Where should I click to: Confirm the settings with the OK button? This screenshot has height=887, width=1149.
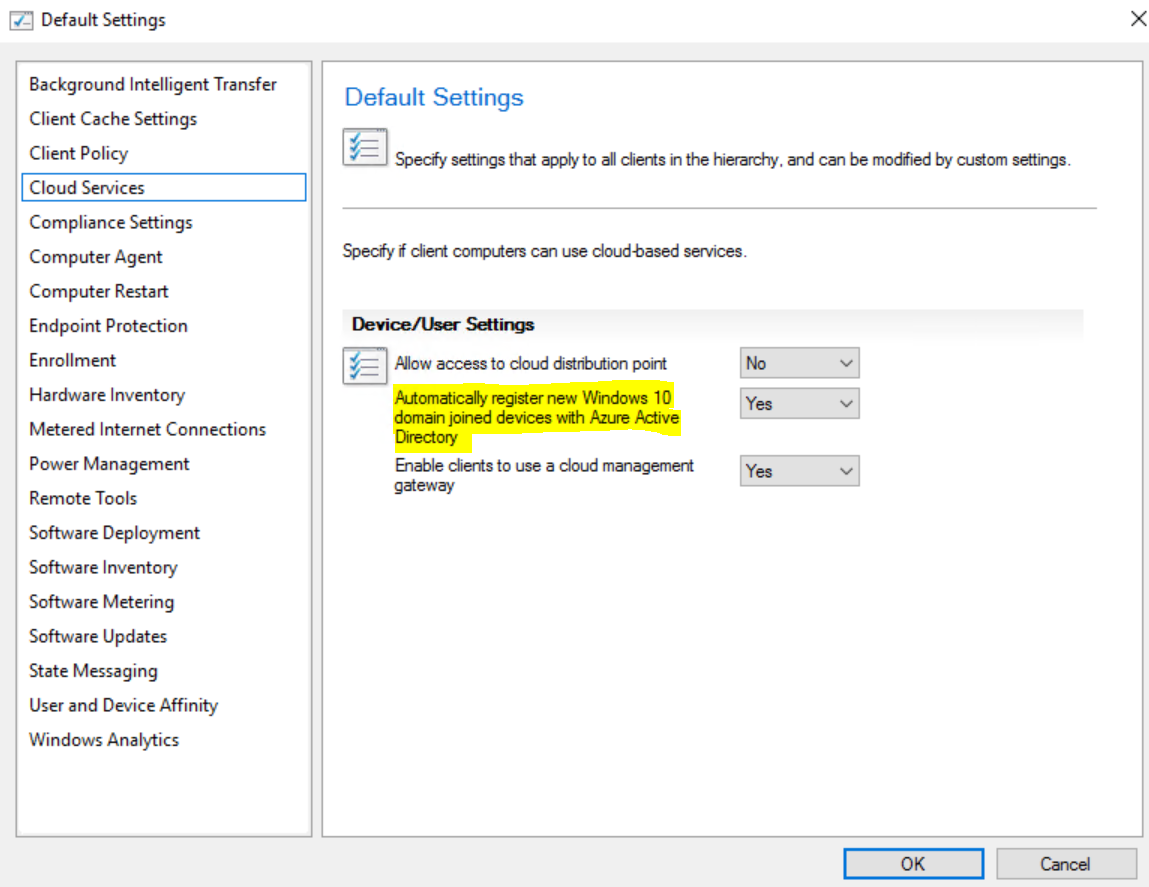point(913,864)
